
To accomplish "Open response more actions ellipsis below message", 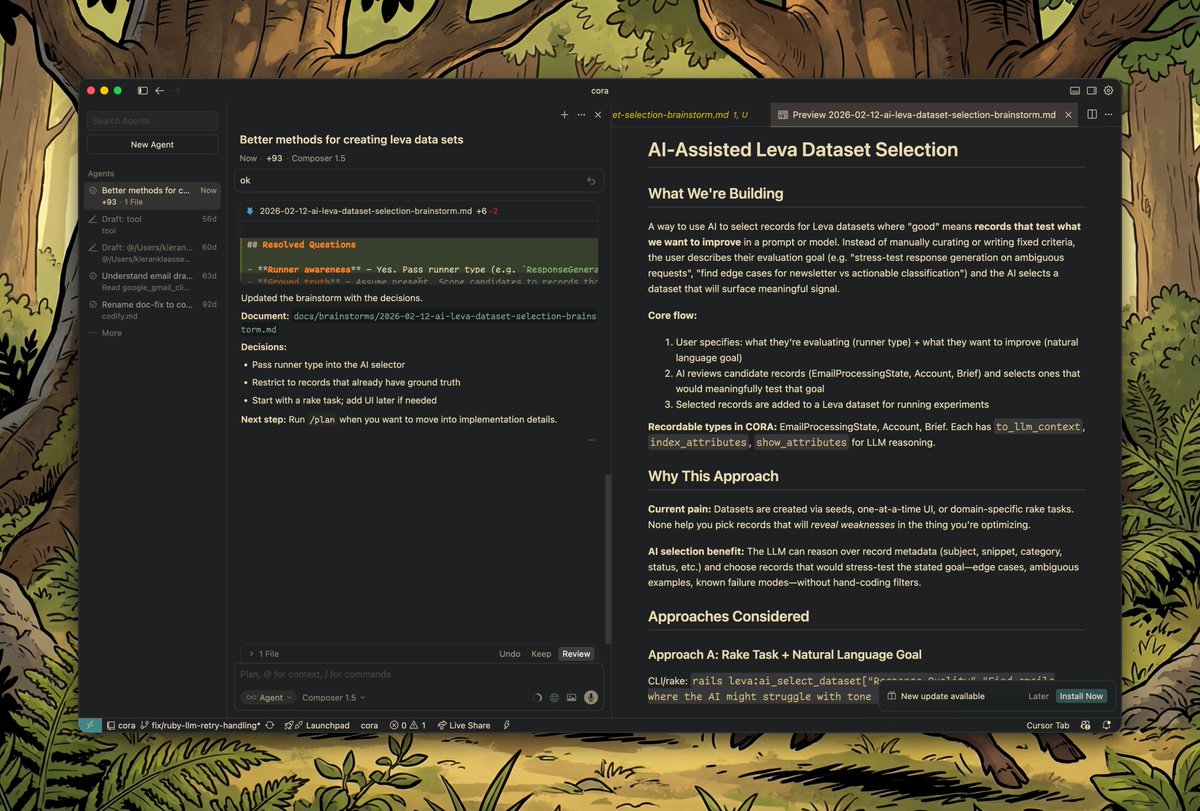I will point(591,439).
